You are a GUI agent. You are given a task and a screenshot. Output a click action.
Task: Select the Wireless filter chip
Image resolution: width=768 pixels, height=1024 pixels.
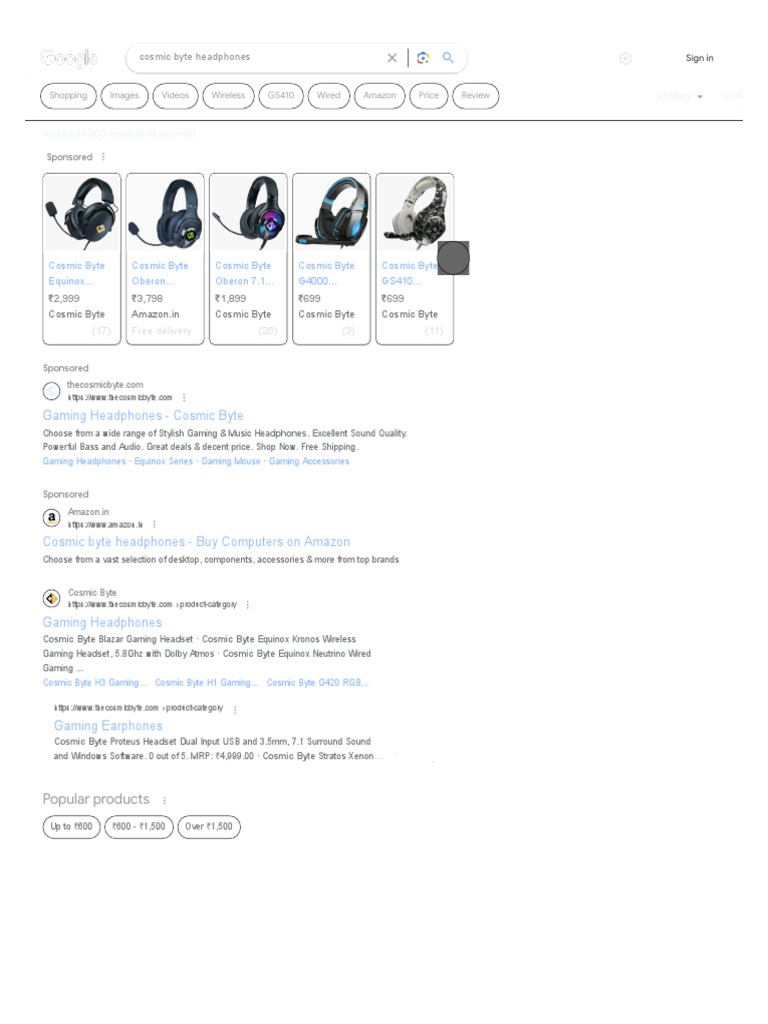[228, 95]
